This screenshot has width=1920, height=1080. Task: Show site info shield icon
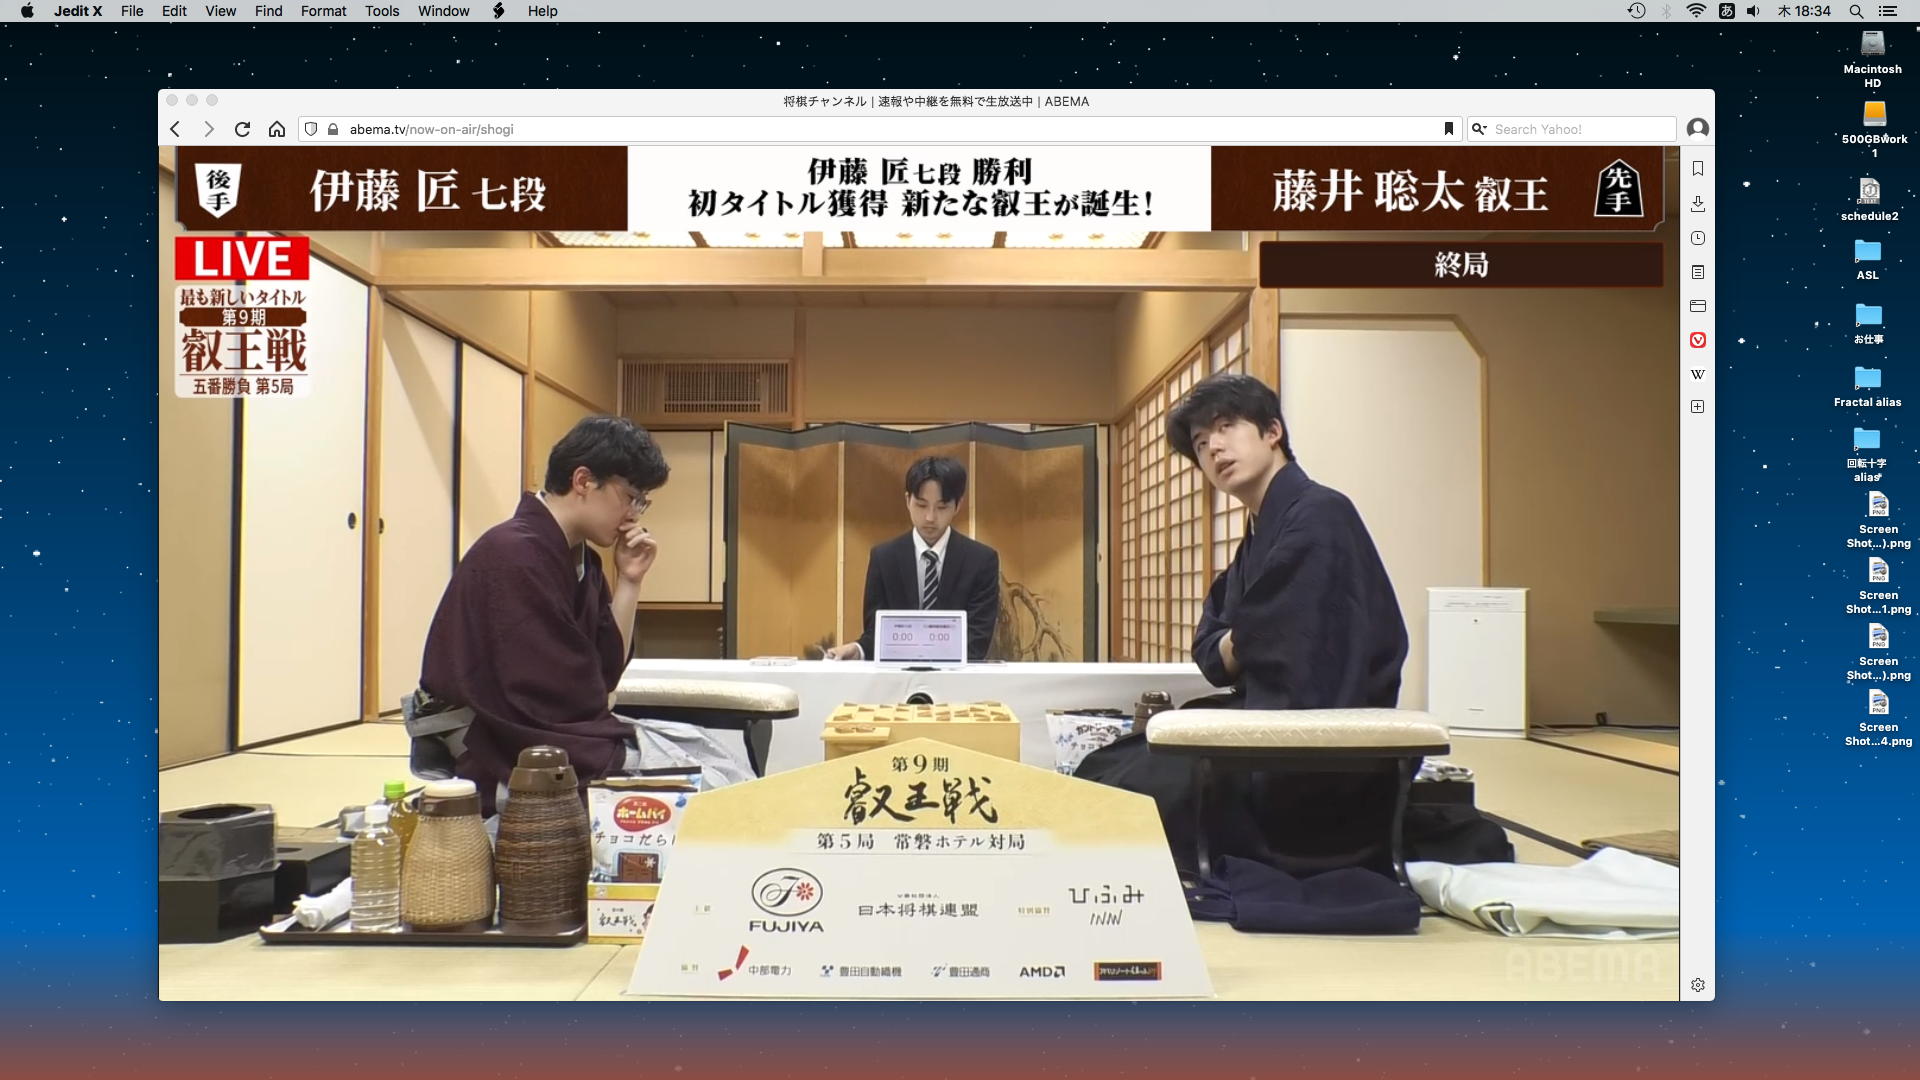[311, 129]
